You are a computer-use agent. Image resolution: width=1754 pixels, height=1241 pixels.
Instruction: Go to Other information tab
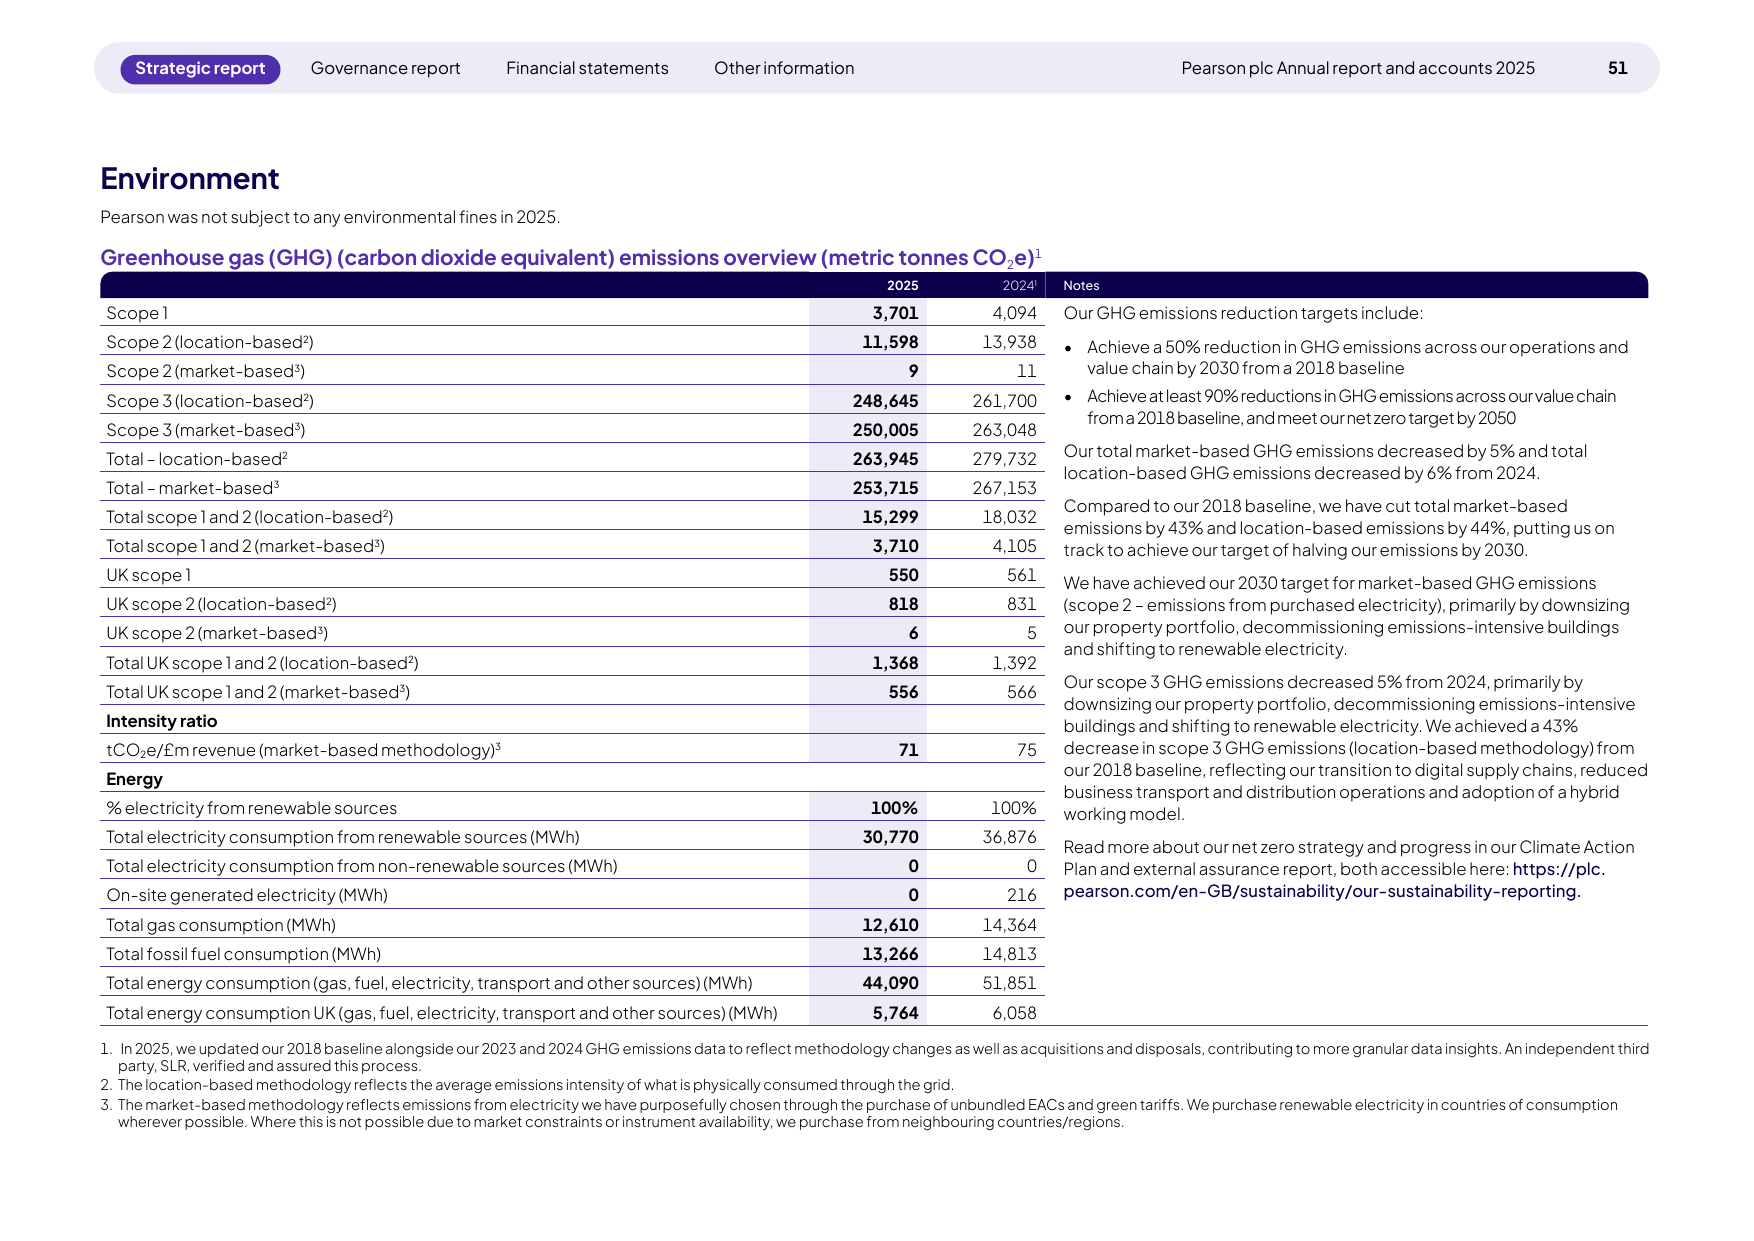coord(784,69)
